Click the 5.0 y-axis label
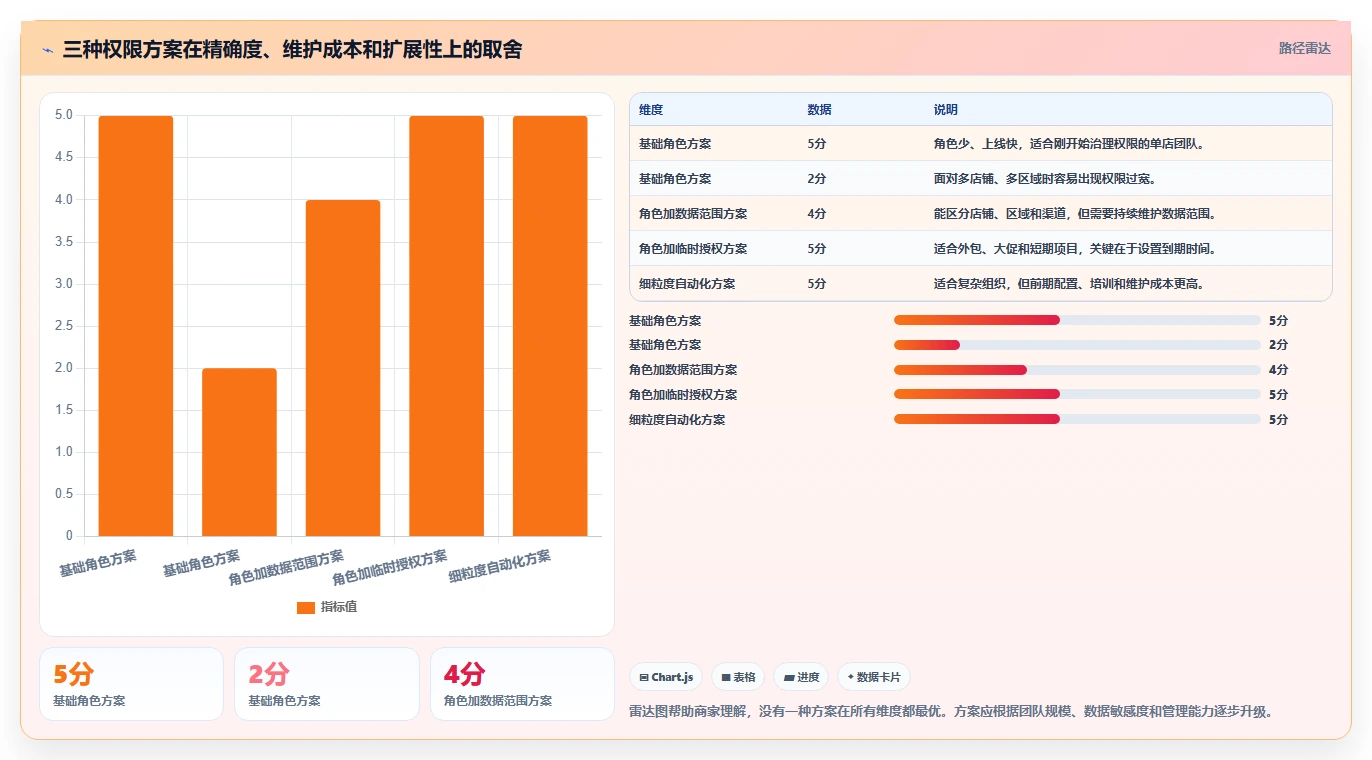Image resolution: width=1372 pixels, height=760 pixels. pos(64,115)
